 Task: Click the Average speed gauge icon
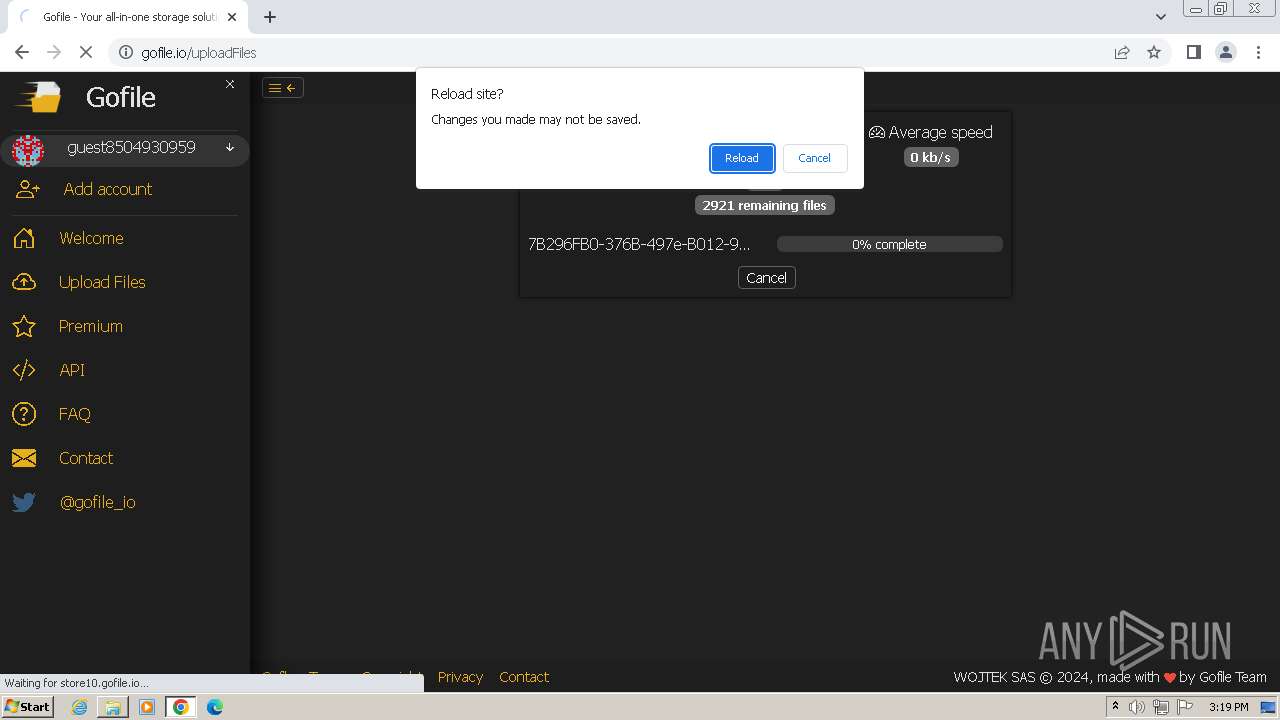pyautogui.click(x=877, y=132)
